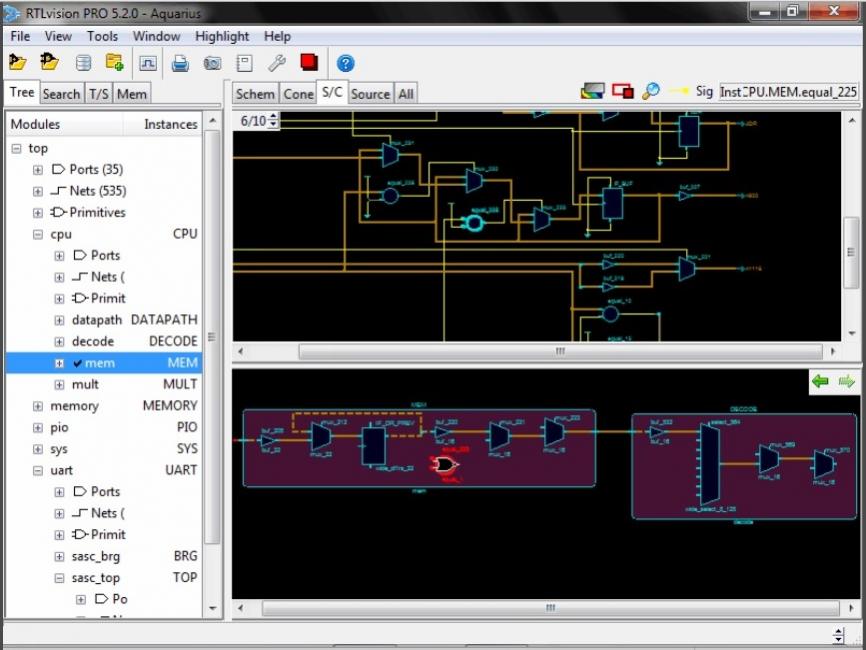Open the wrench settings tool
The width and height of the screenshot is (866, 650).
pyautogui.click(x=277, y=63)
